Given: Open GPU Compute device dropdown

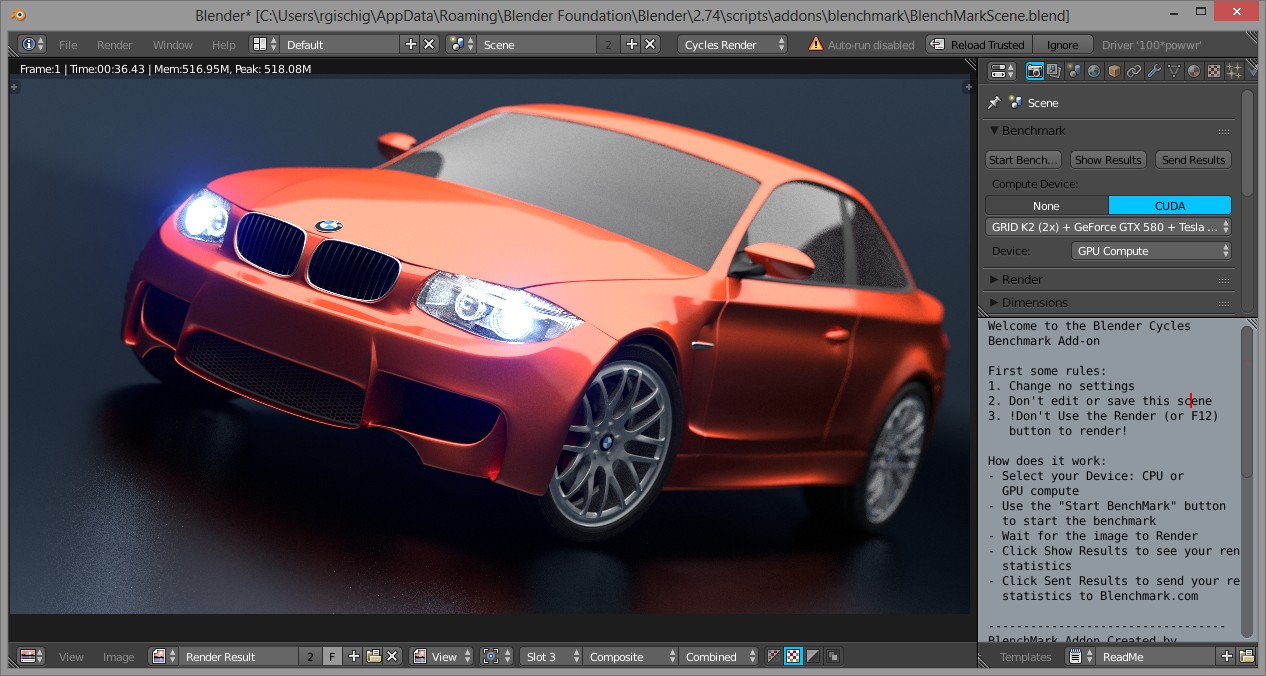Looking at the screenshot, I should pyautogui.click(x=1151, y=251).
